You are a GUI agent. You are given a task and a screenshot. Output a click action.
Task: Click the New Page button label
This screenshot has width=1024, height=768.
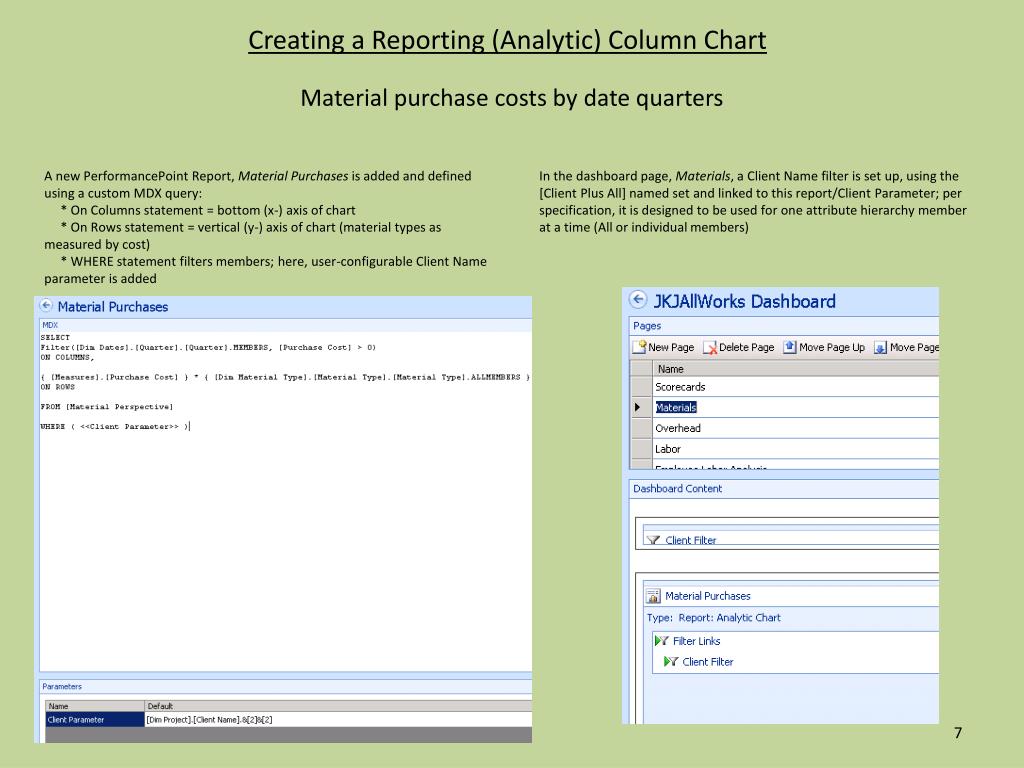click(x=671, y=347)
